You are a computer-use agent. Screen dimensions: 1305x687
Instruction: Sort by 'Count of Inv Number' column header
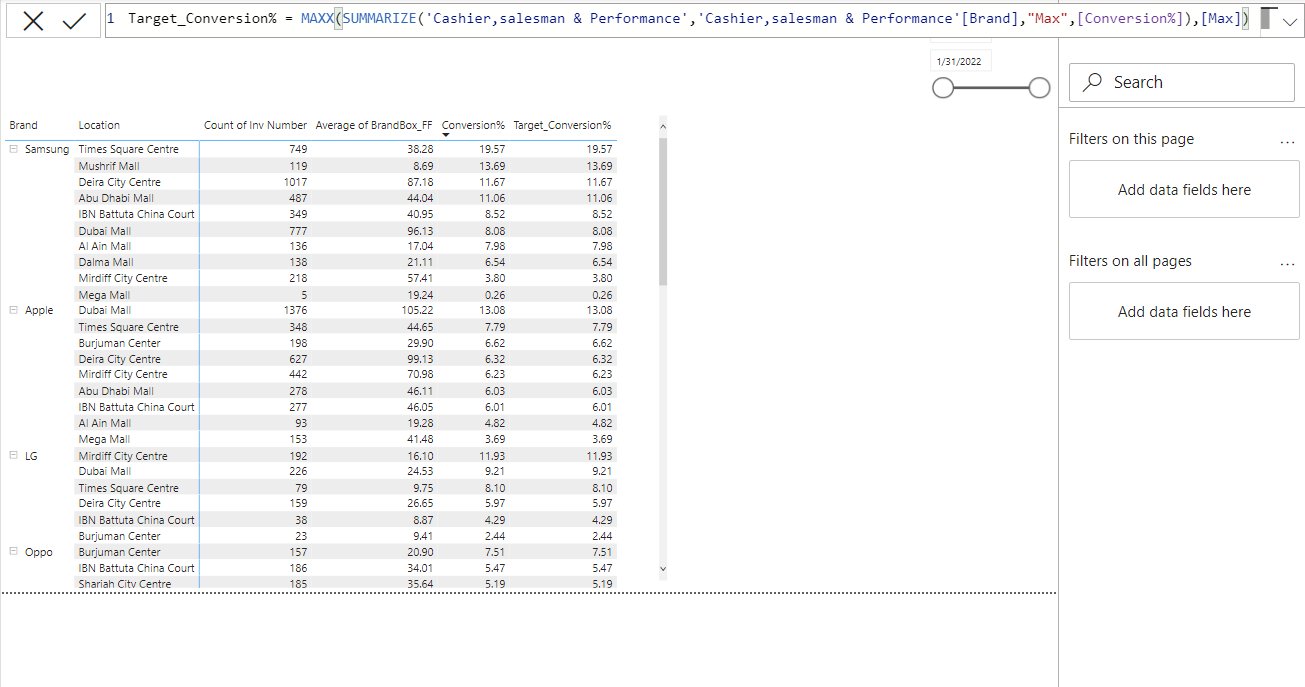pos(255,125)
